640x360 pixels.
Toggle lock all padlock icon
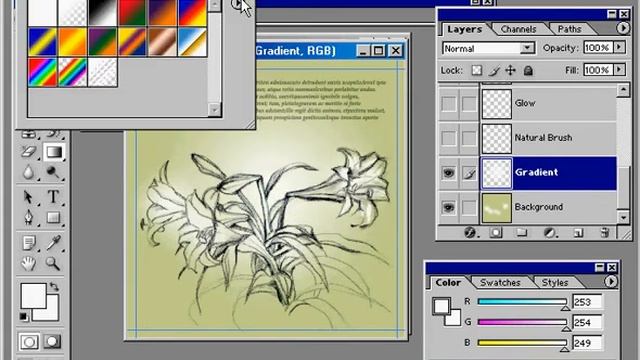tap(528, 70)
